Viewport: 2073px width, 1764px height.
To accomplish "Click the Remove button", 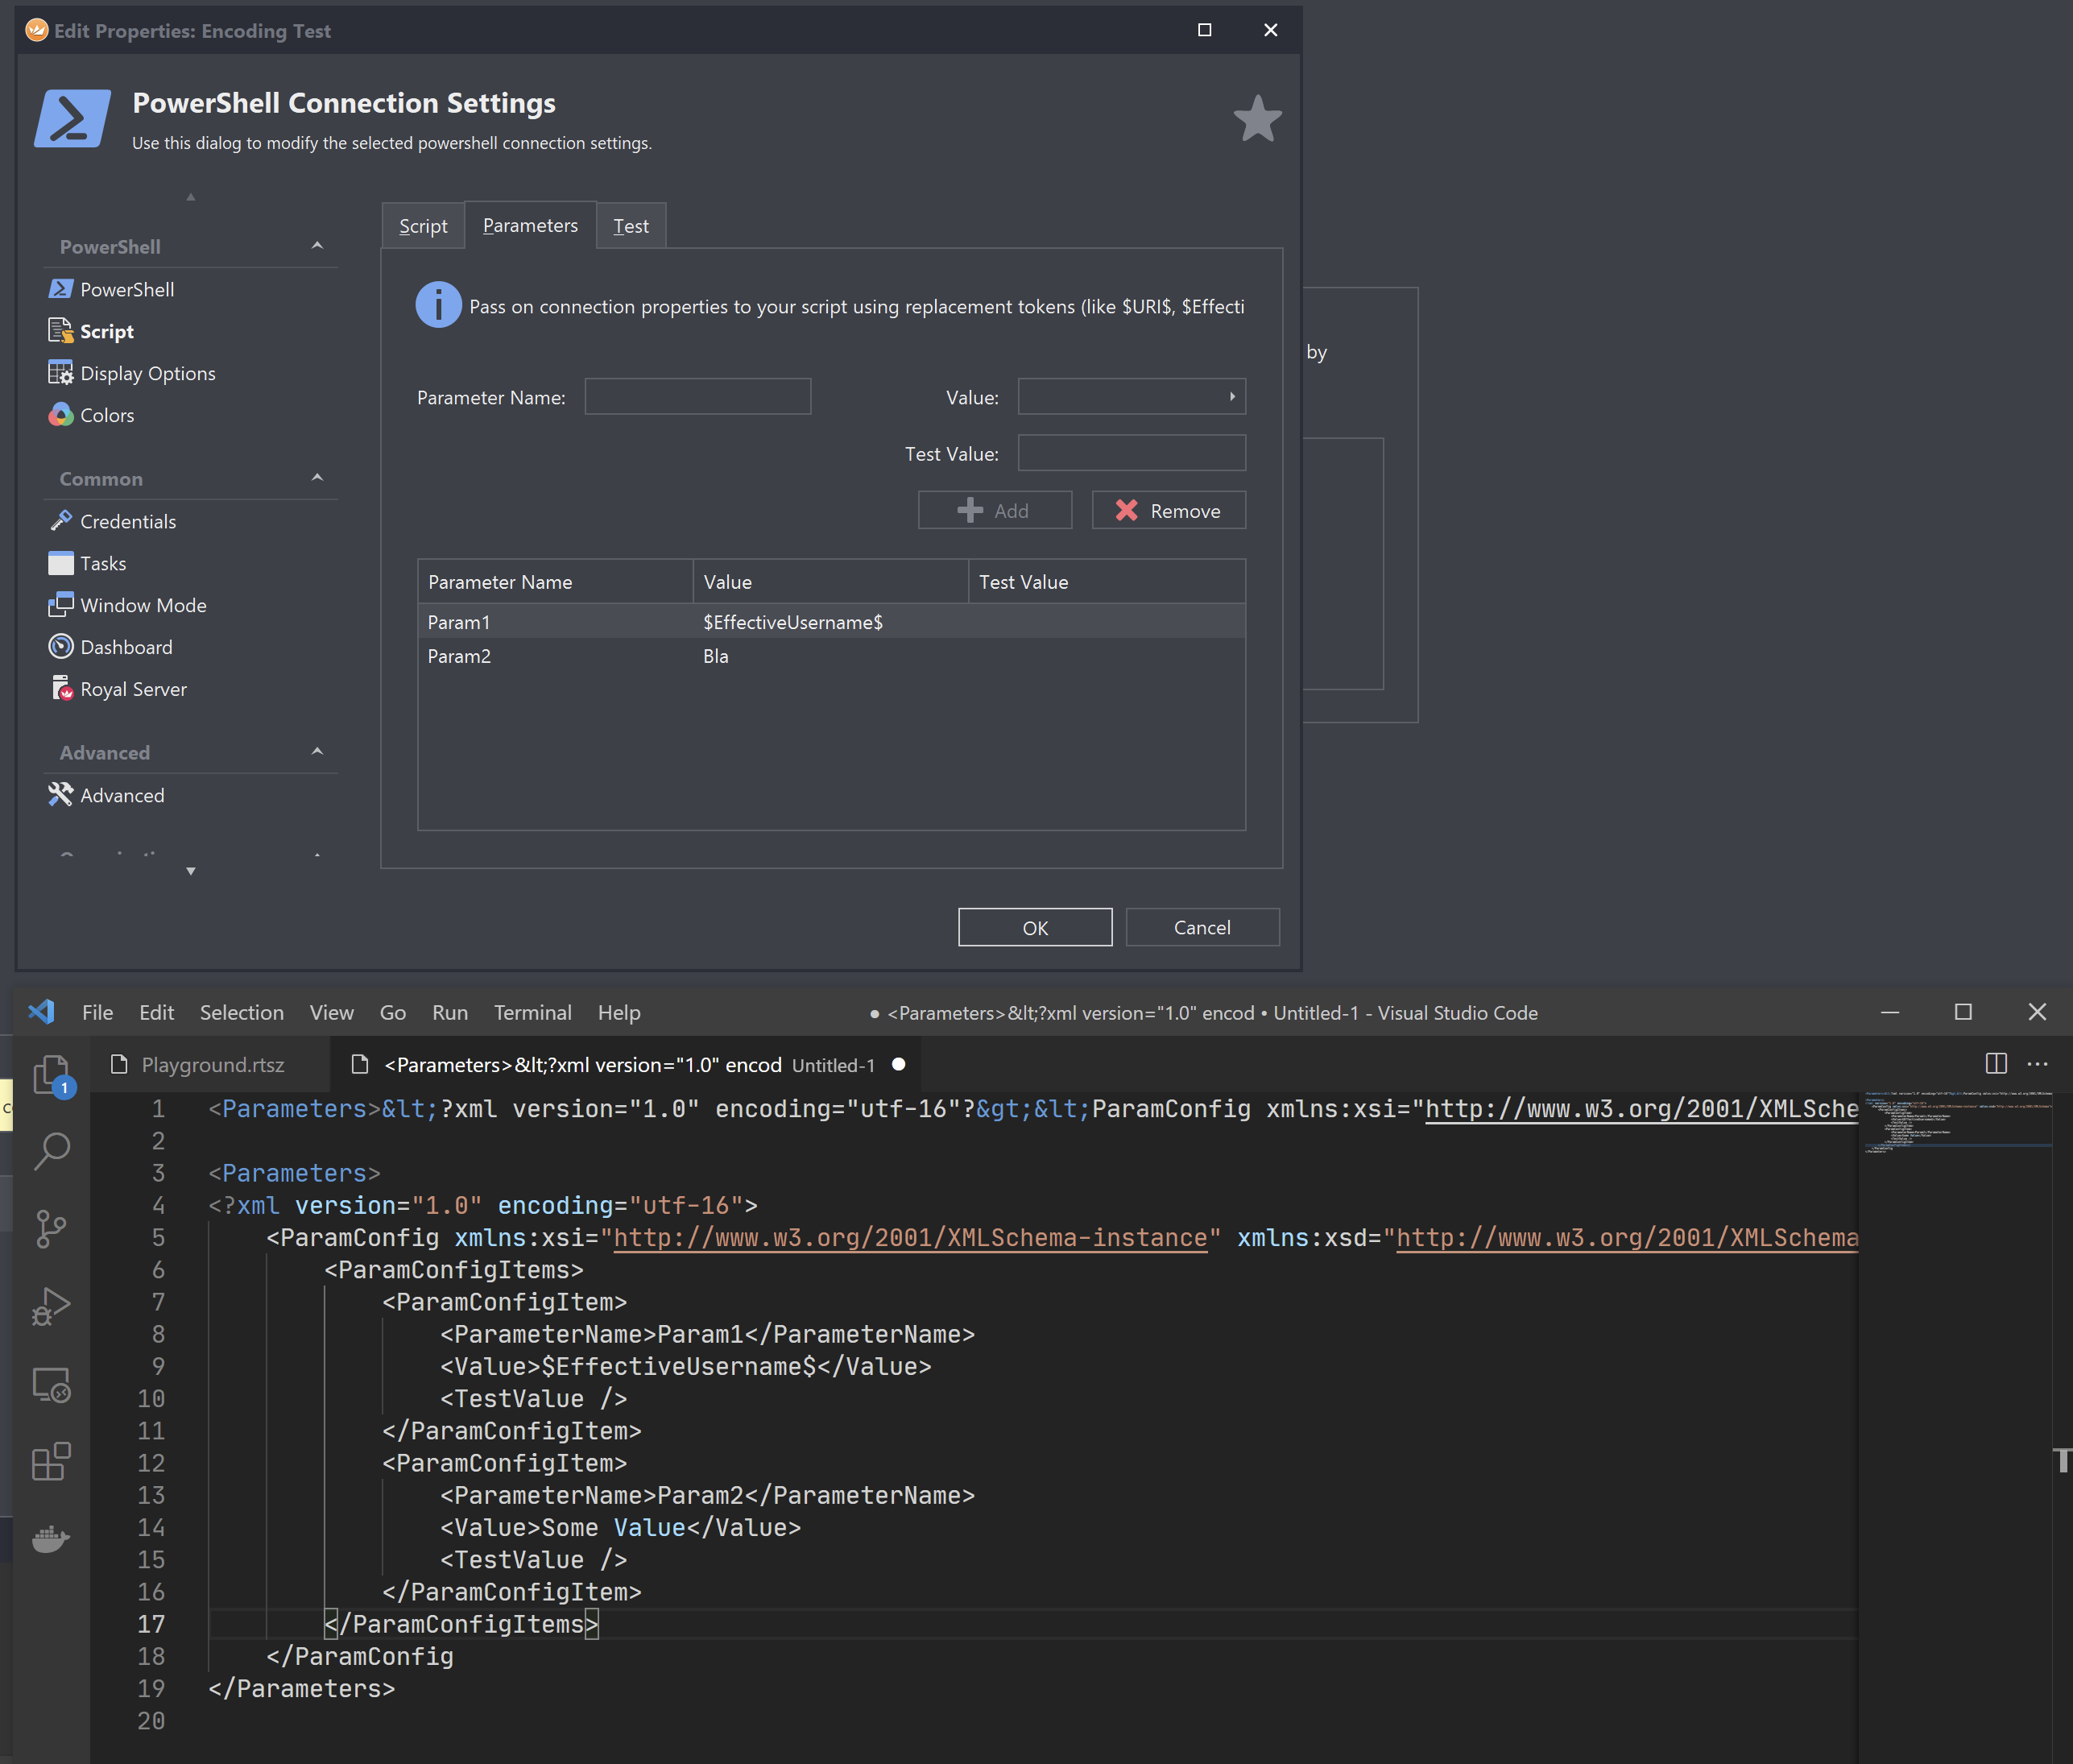I will 1168,510.
